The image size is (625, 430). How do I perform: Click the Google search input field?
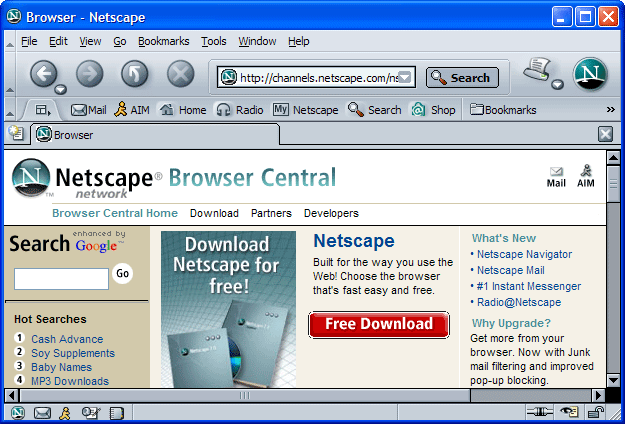pyautogui.click(x=61, y=279)
